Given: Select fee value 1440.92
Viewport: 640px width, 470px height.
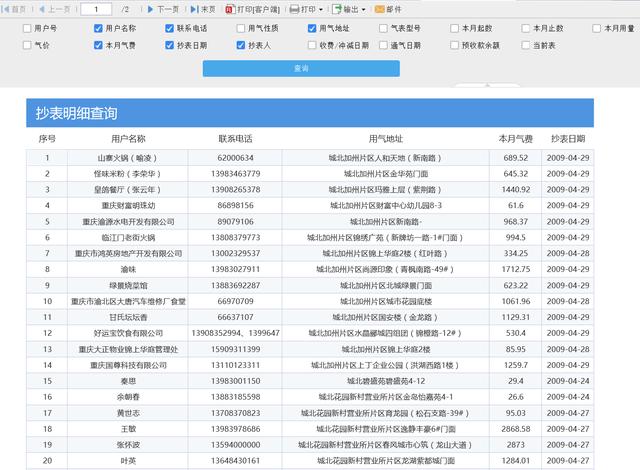Looking at the screenshot, I should [x=516, y=190].
